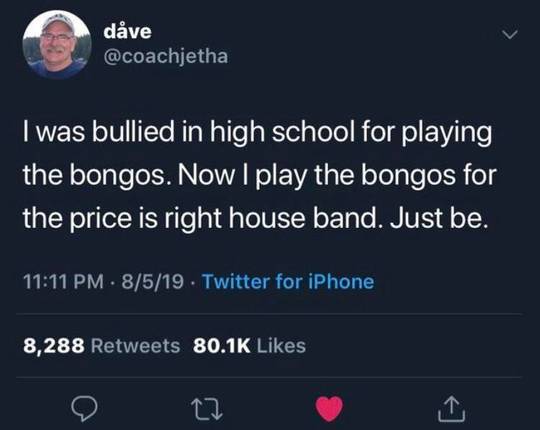Open the @coachjetha handle
The width and height of the screenshot is (540, 430).
pos(166,56)
